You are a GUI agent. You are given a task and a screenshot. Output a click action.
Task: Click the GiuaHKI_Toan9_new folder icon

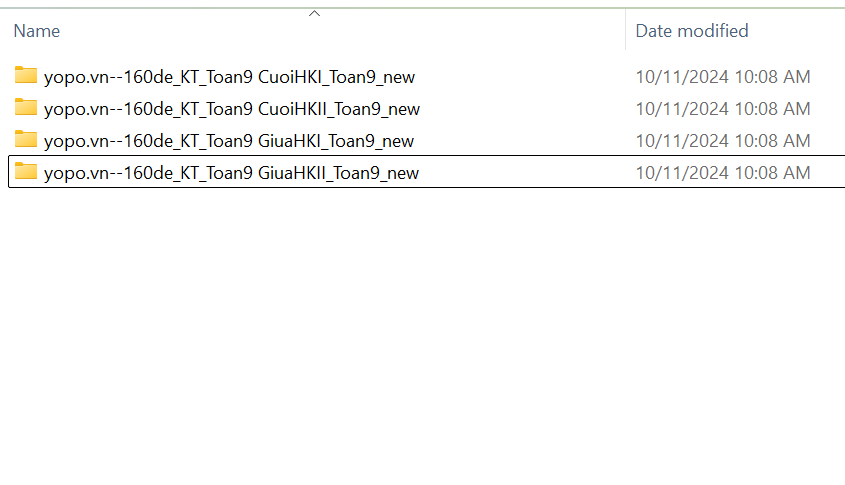click(x=26, y=140)
